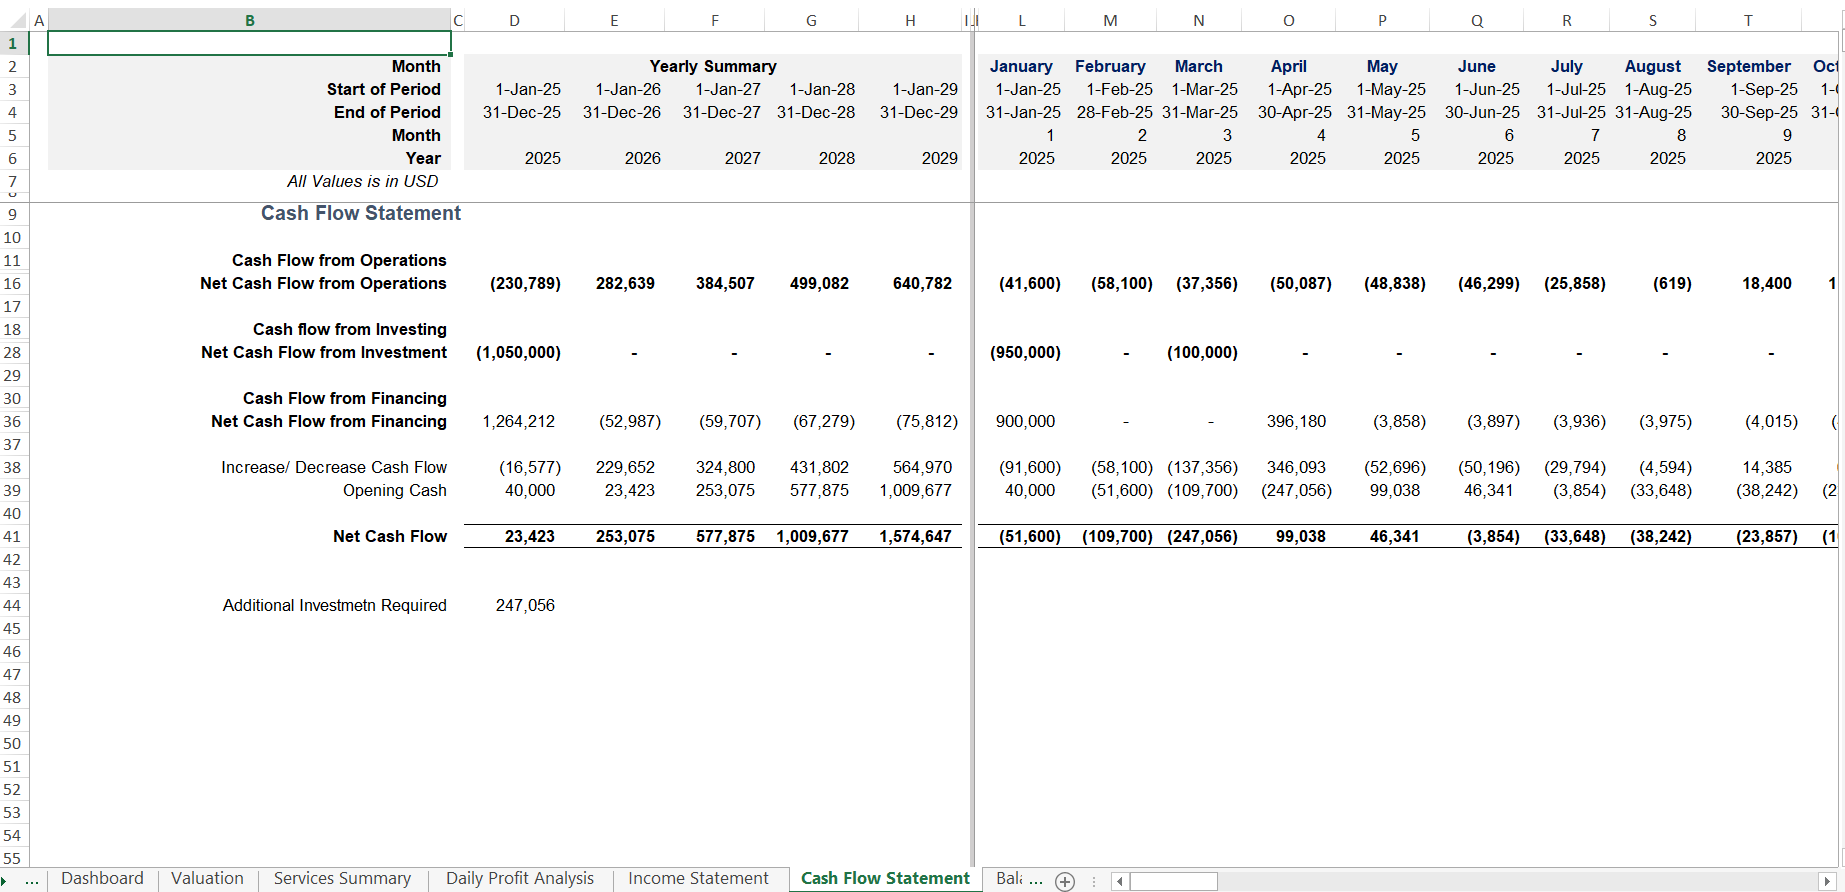Click horizontal scrollbar left arrow
Image resolution: width=1845 pixels, height=892 pixels.
click(x=1120, y=881)
